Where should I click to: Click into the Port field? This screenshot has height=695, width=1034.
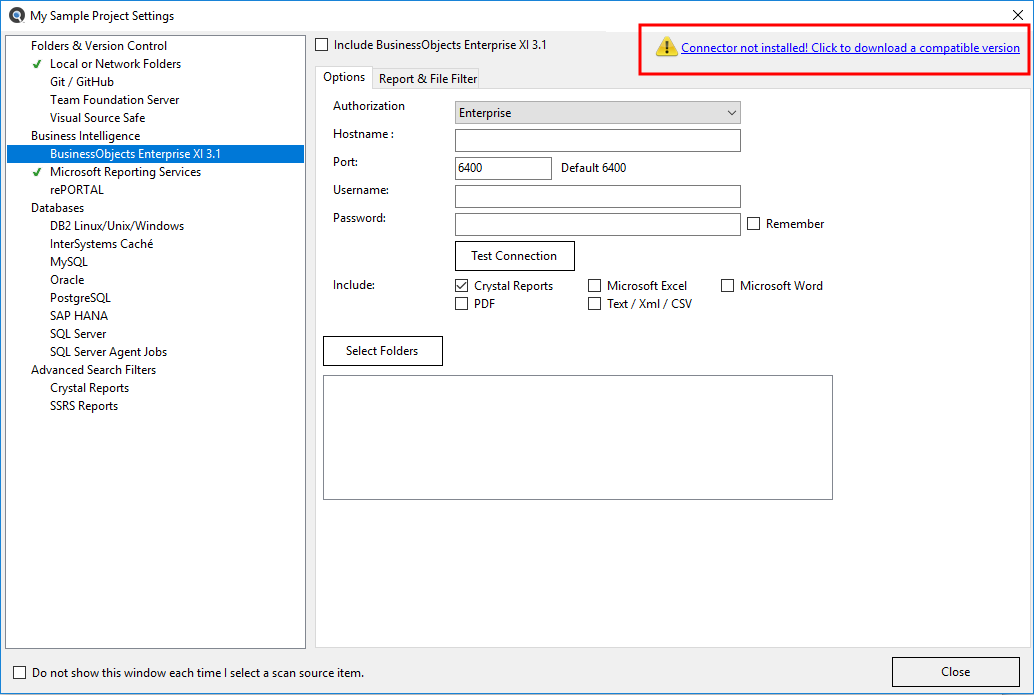coord(503,168)
